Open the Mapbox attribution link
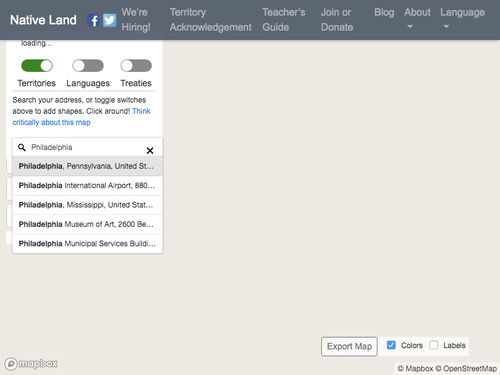Image resolution: width=500 pixels, height=375 pixels. coord(415,368)
